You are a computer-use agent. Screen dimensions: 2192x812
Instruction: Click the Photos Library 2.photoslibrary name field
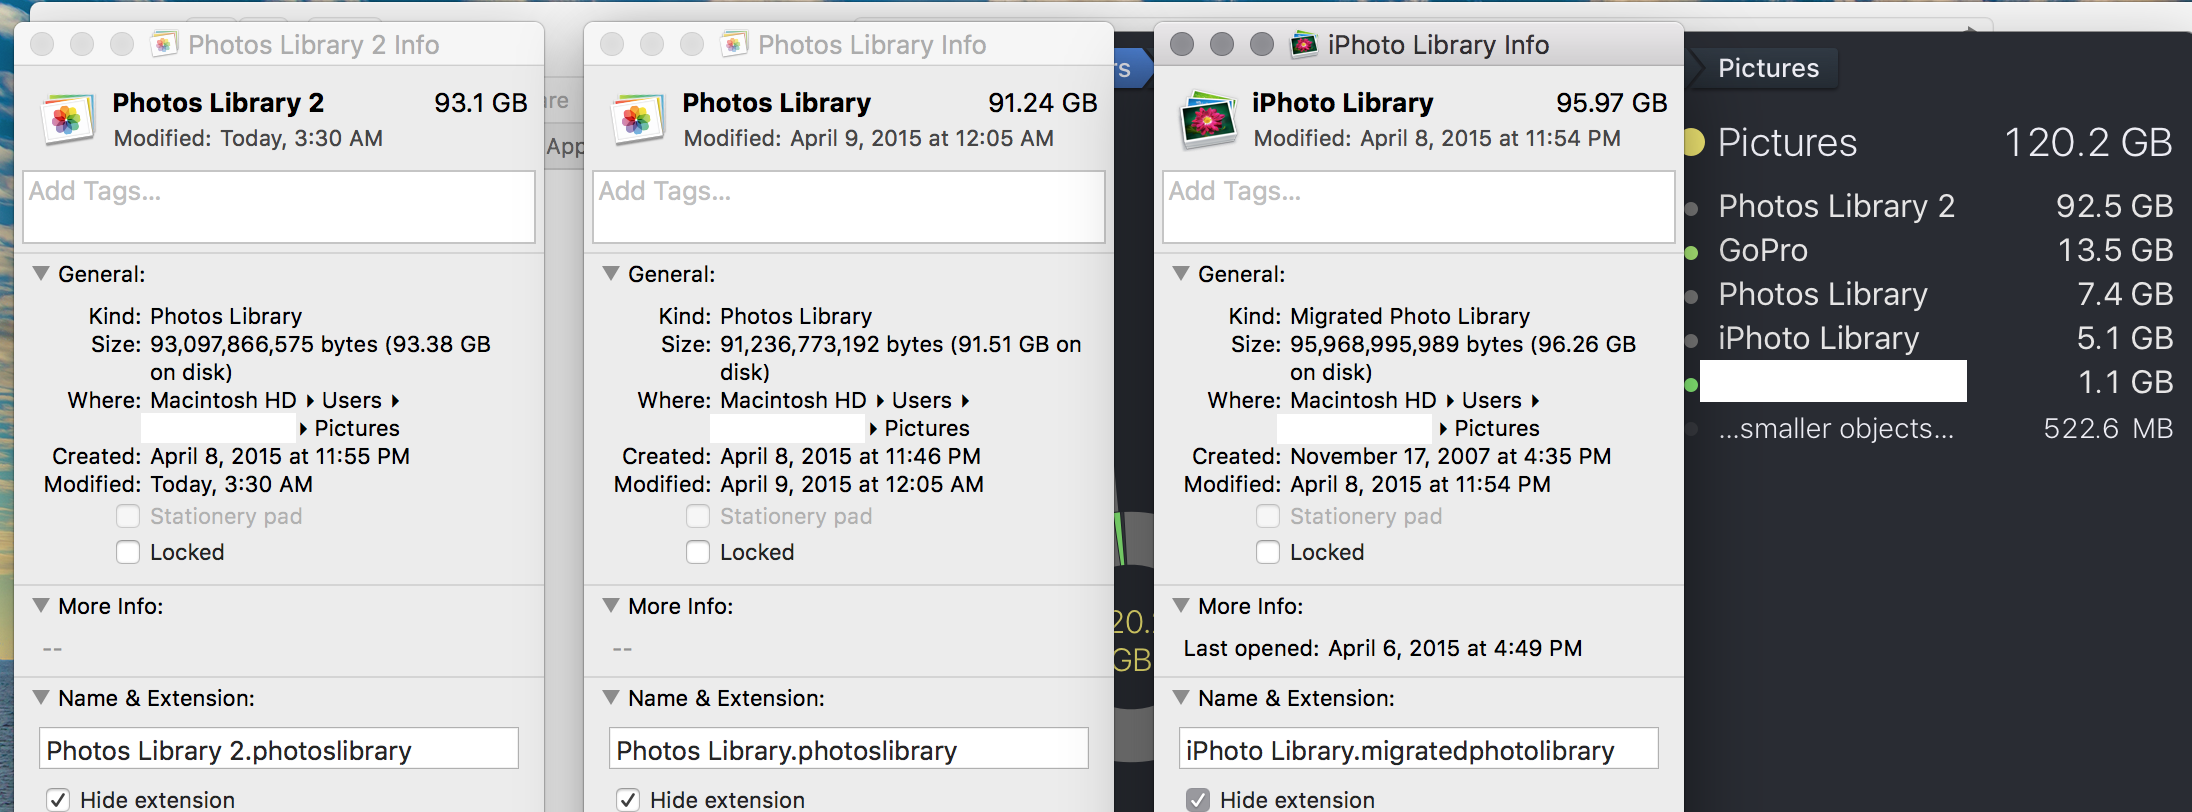pos(279,749)
